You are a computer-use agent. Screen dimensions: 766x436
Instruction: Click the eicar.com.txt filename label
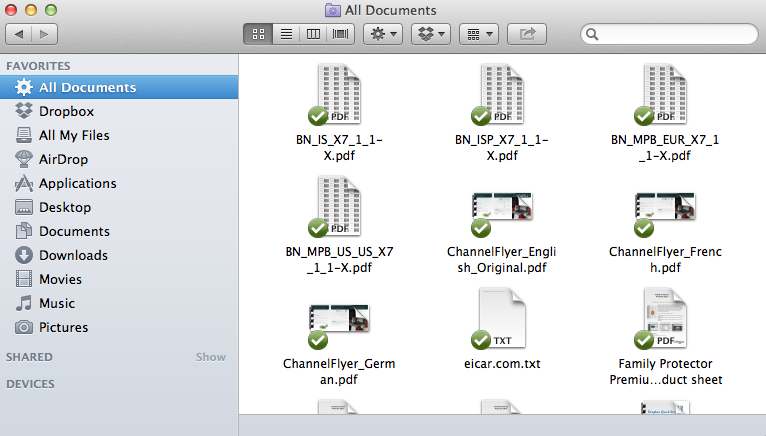point(502,364)
